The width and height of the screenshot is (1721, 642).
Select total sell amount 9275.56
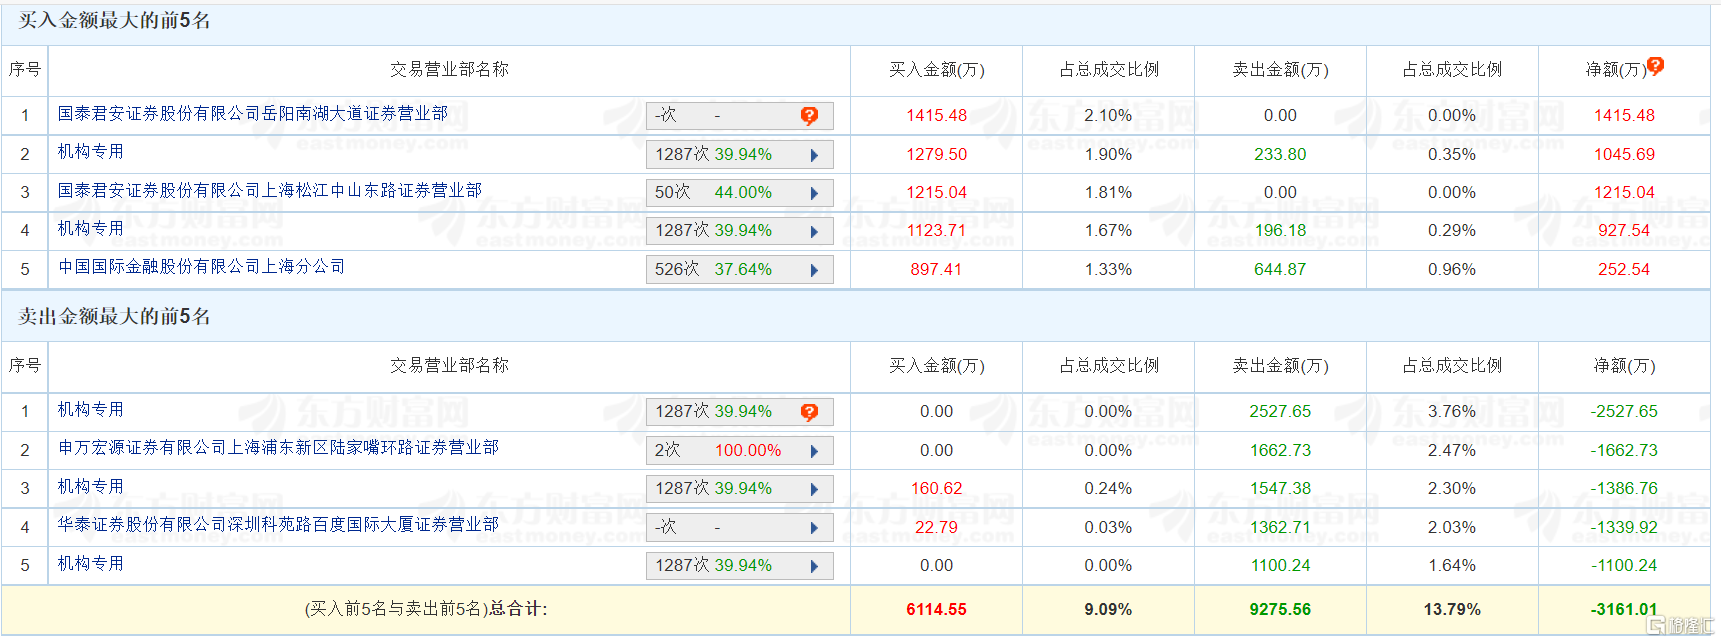point(1280,609)
